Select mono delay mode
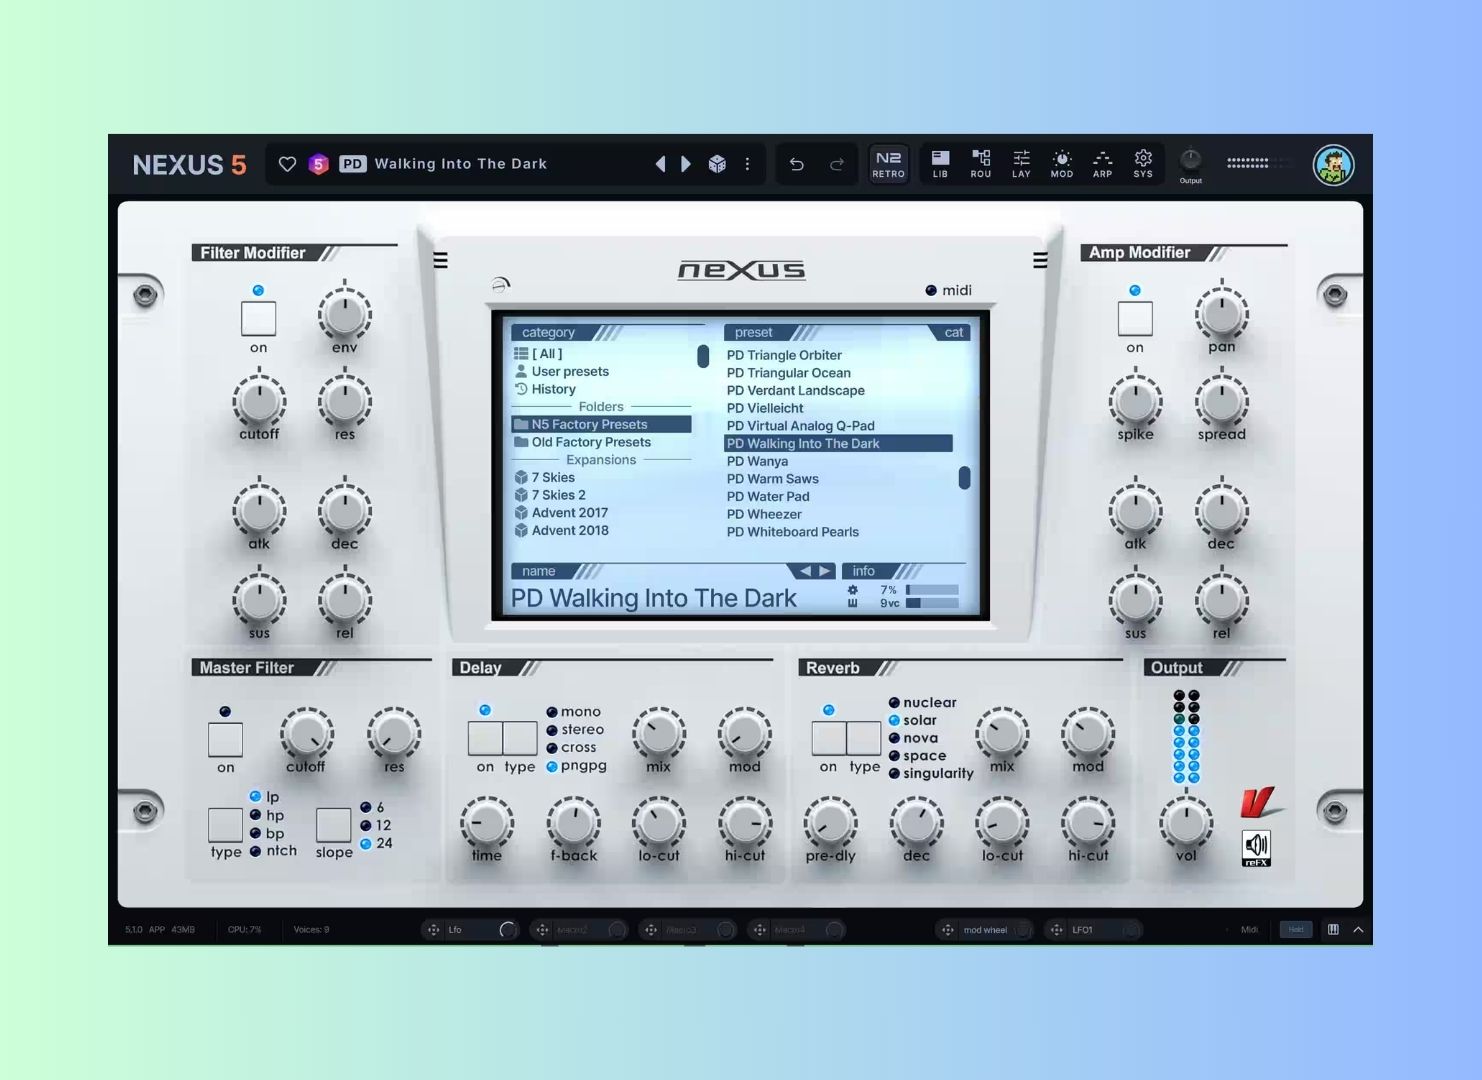Screen dimensions: 1482x1080 (x=574, y=712)
